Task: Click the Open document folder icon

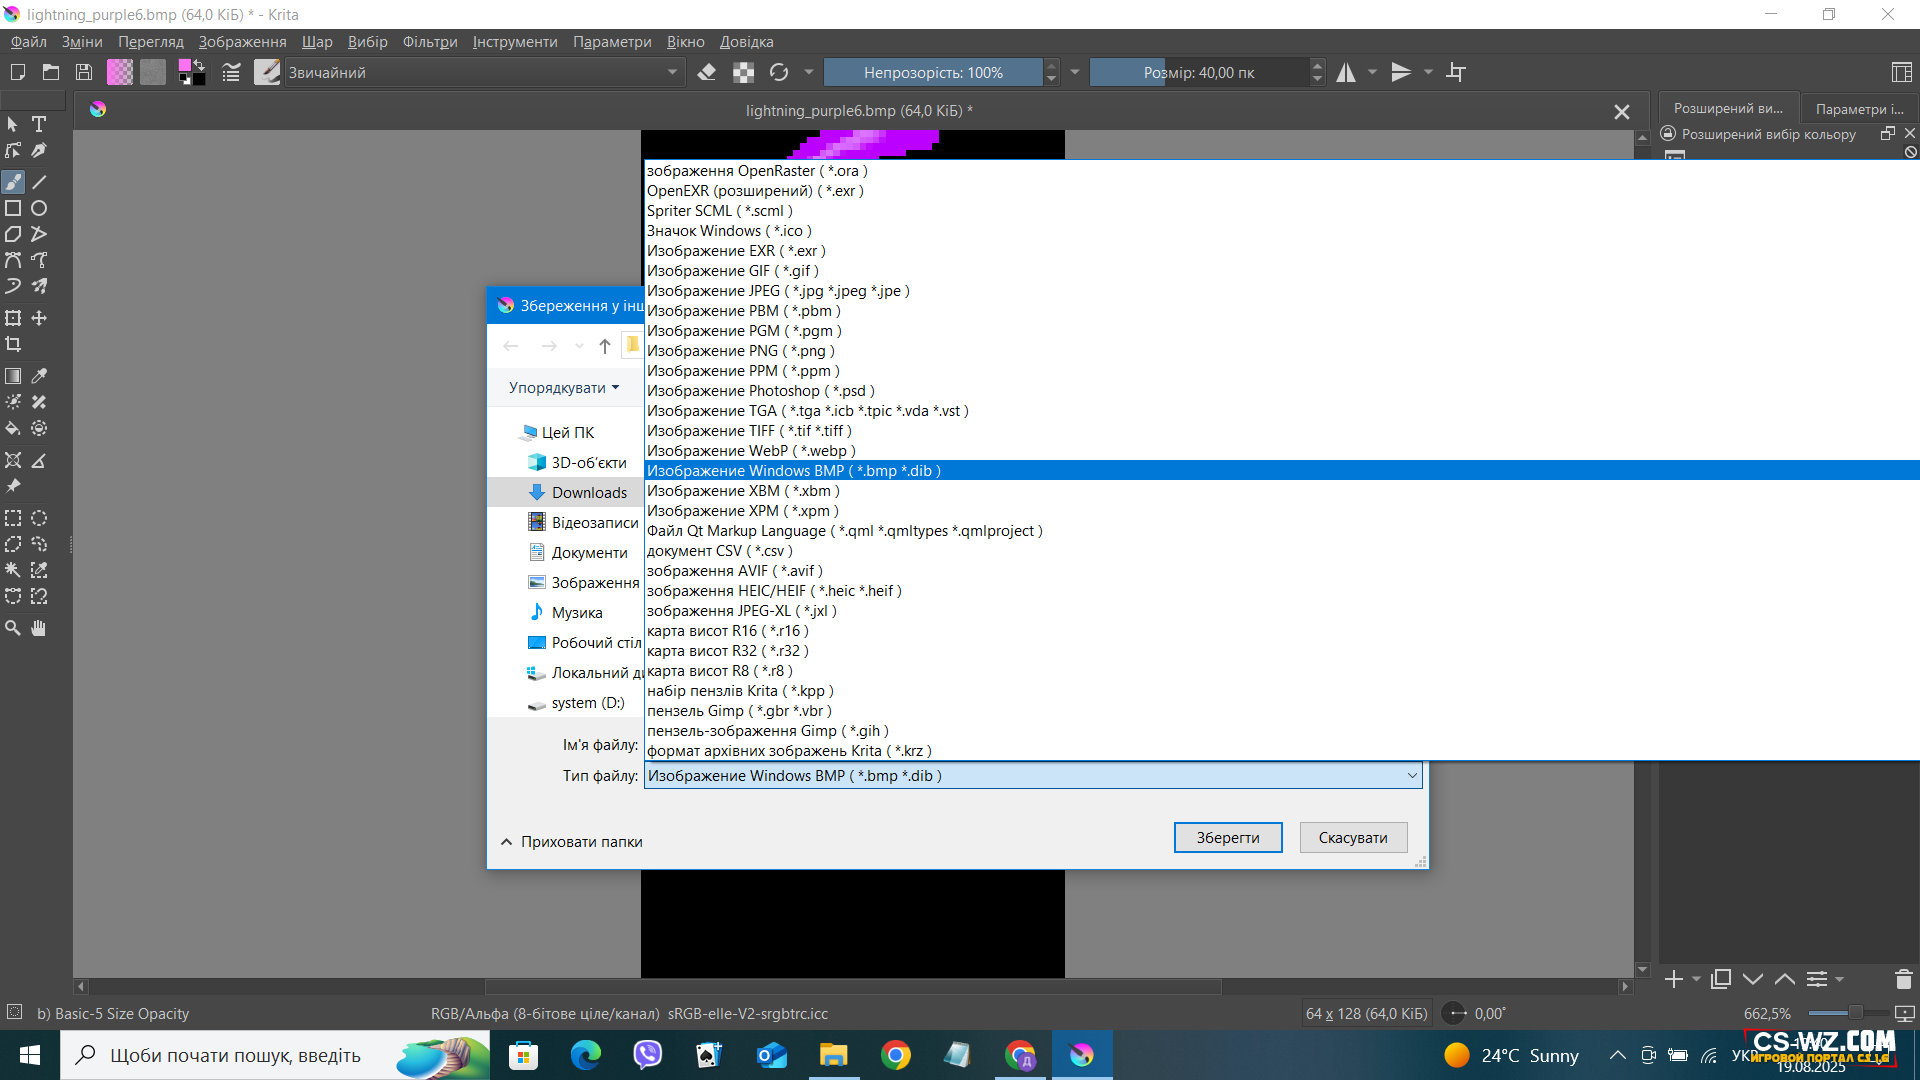Action: pos(51,72)
